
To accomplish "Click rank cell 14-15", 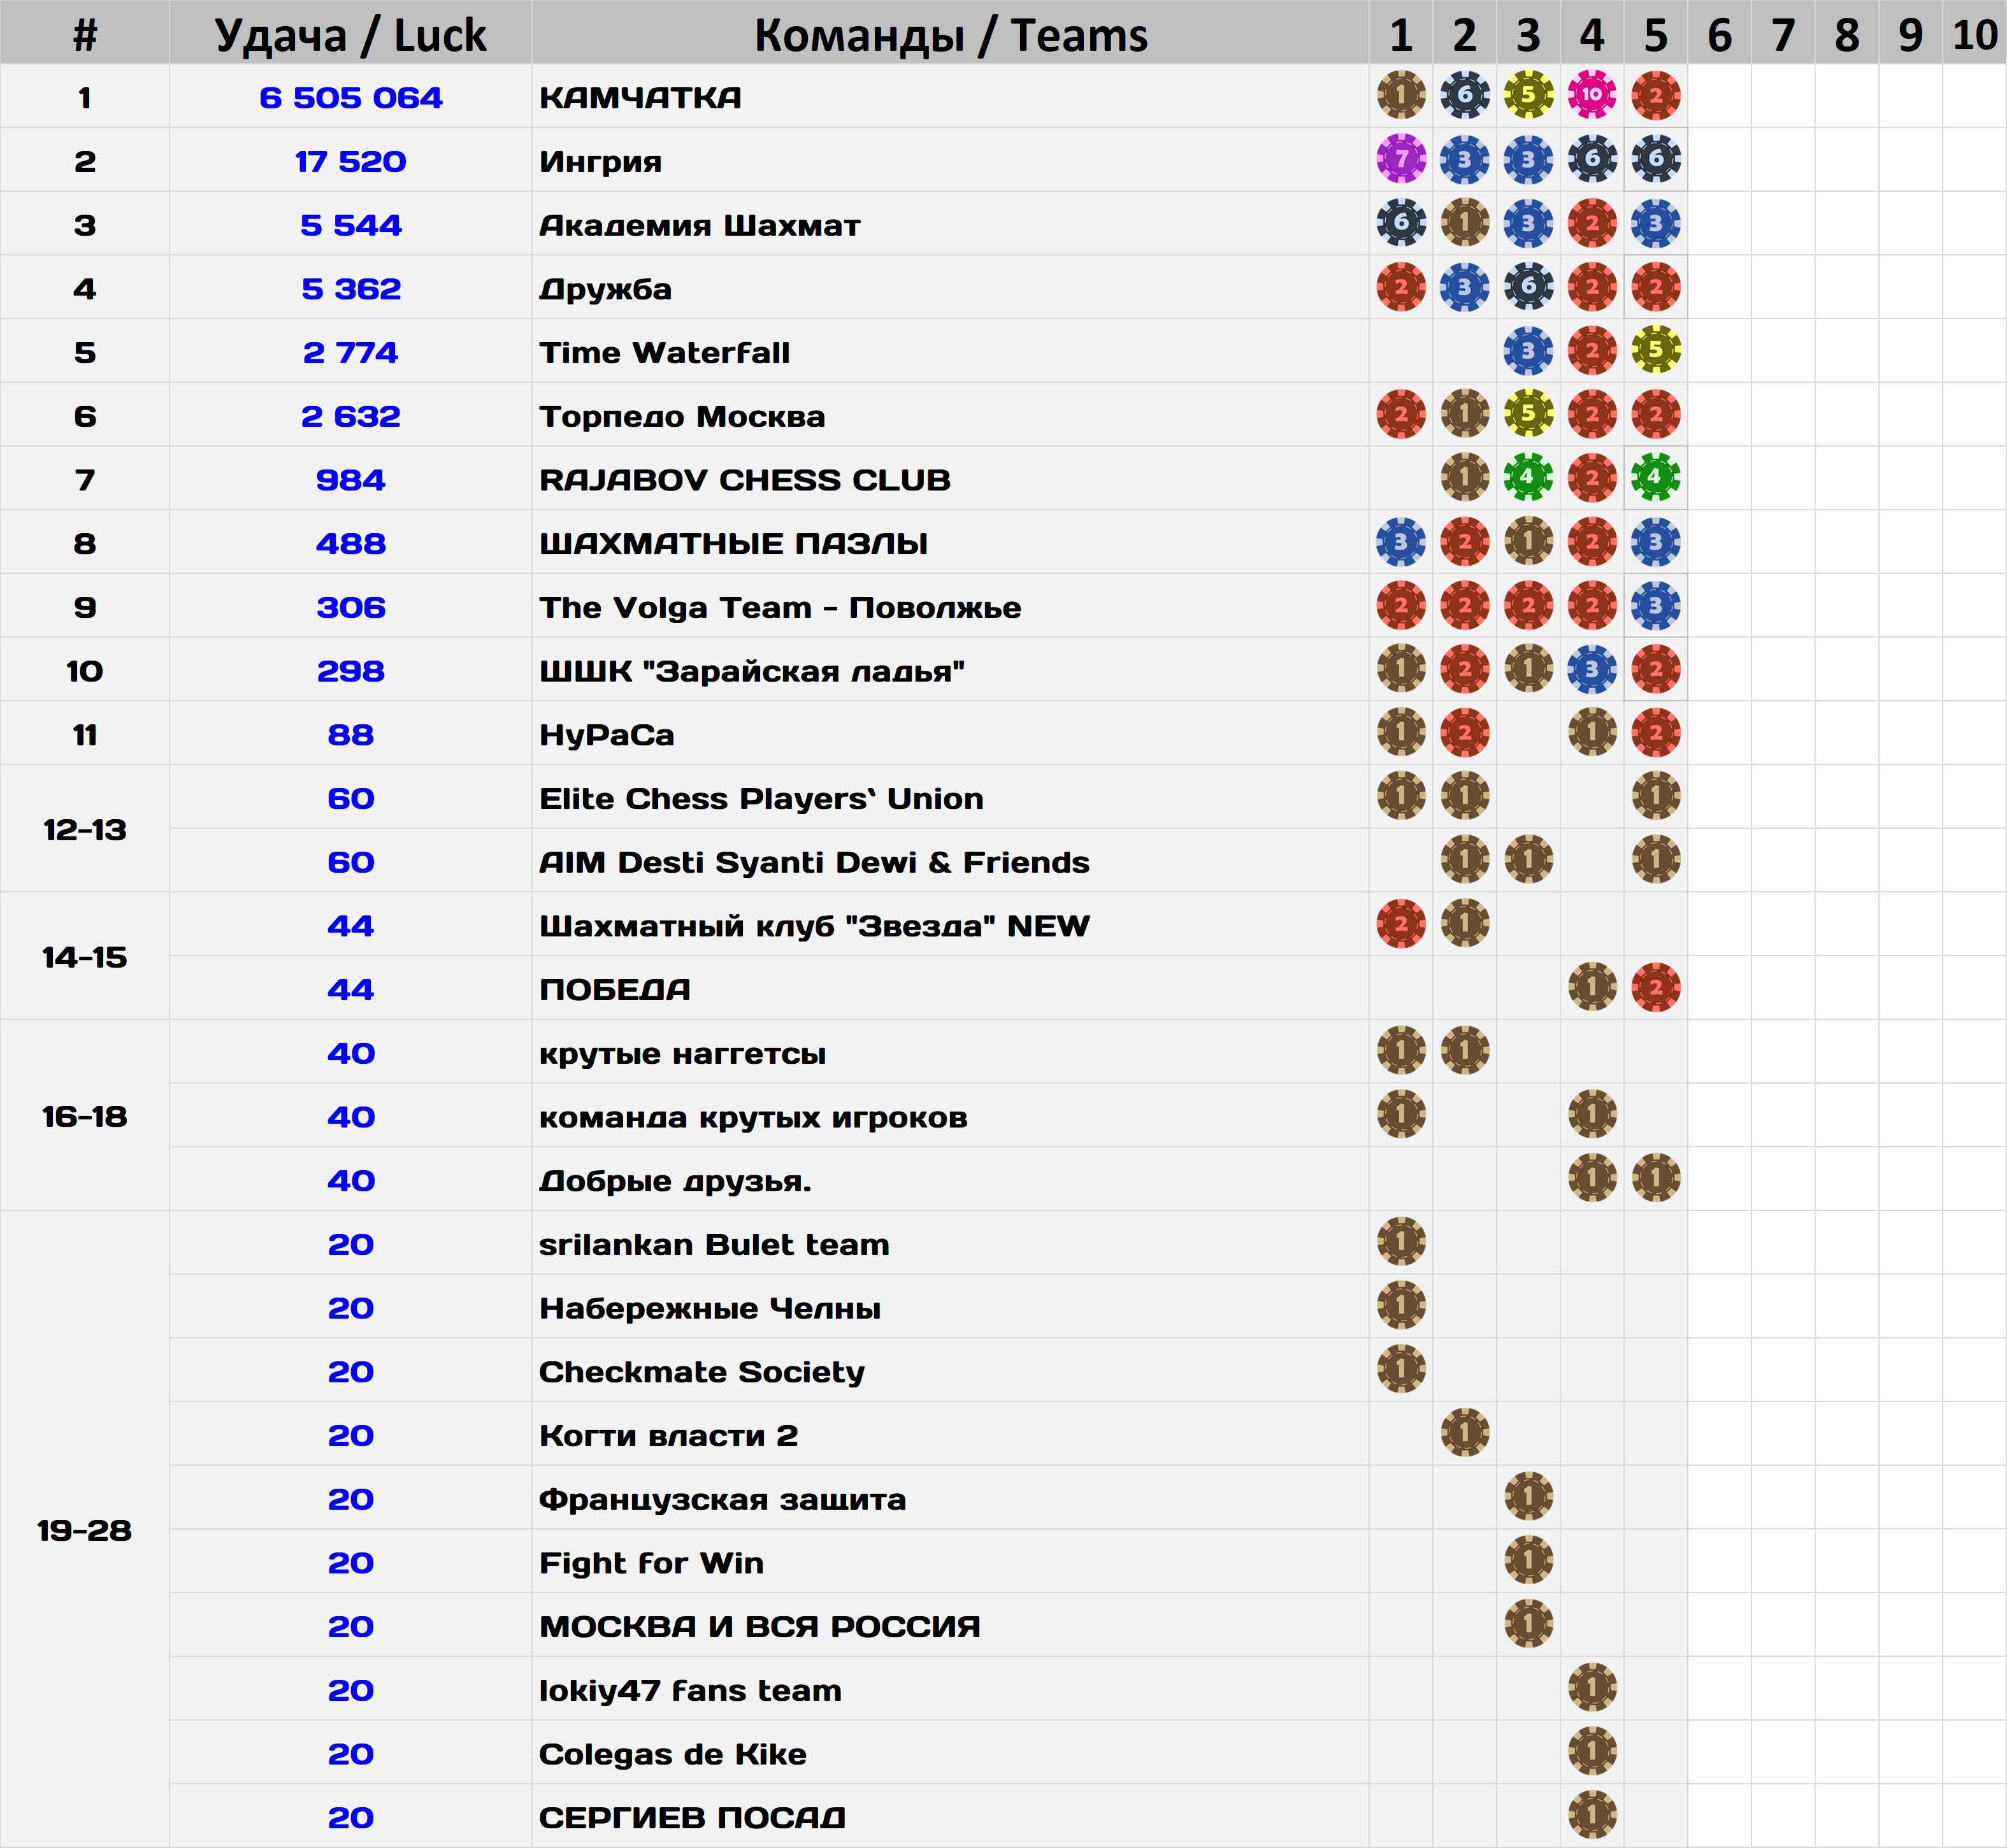I will (85, 957).
